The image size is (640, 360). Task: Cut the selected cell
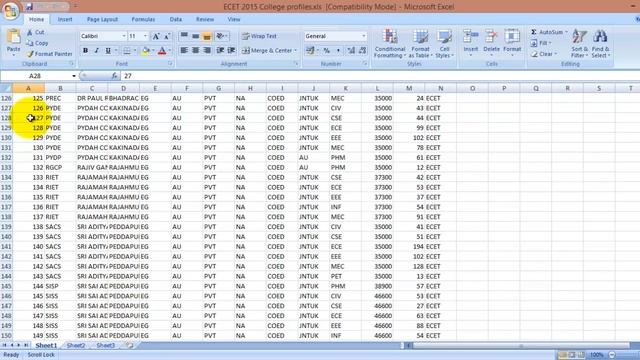point(36,32)
